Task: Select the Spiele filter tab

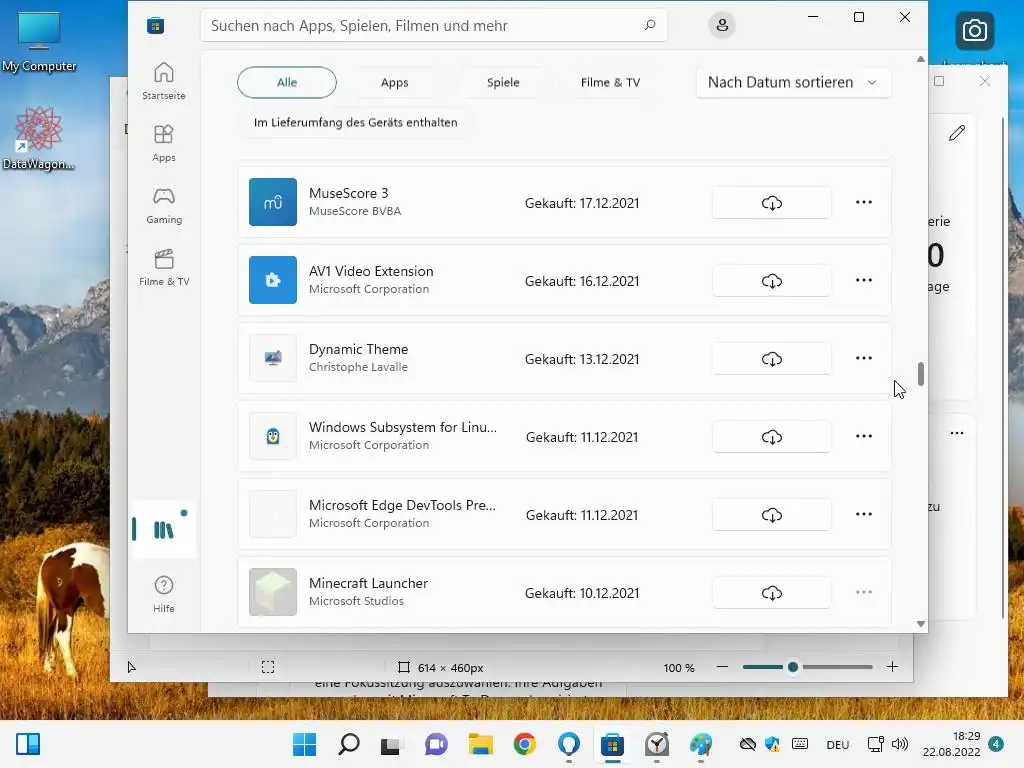Action: 503,82
